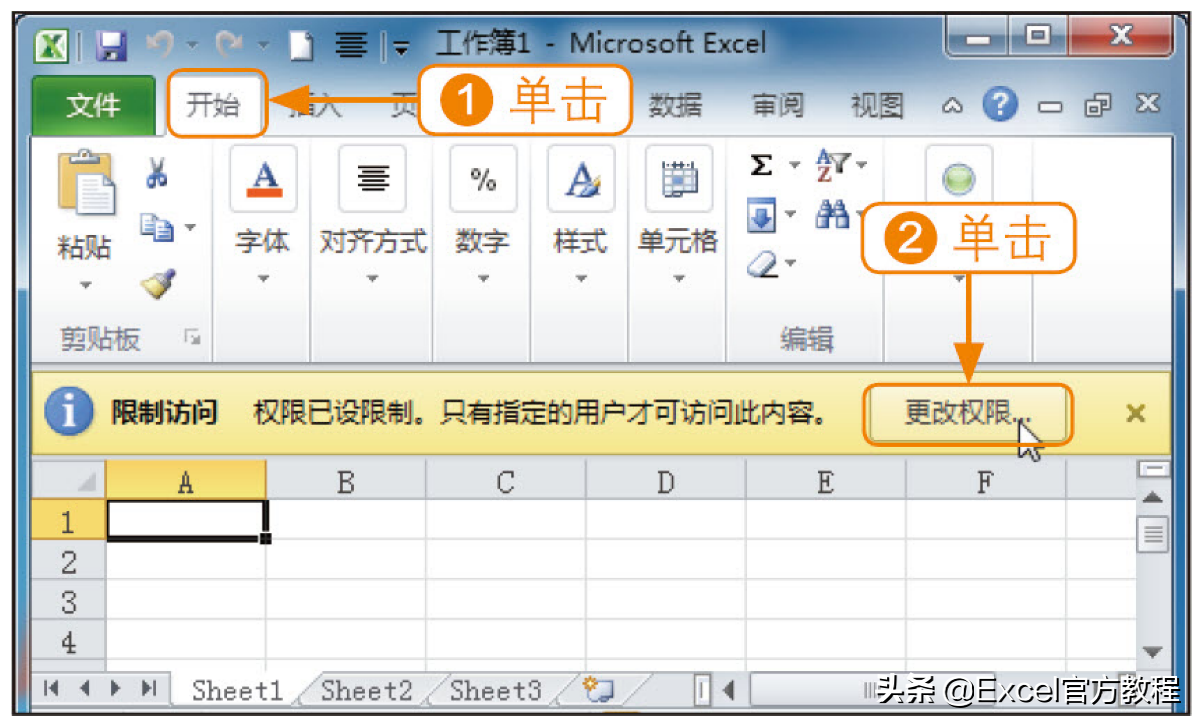Select row 2 header

69,561
